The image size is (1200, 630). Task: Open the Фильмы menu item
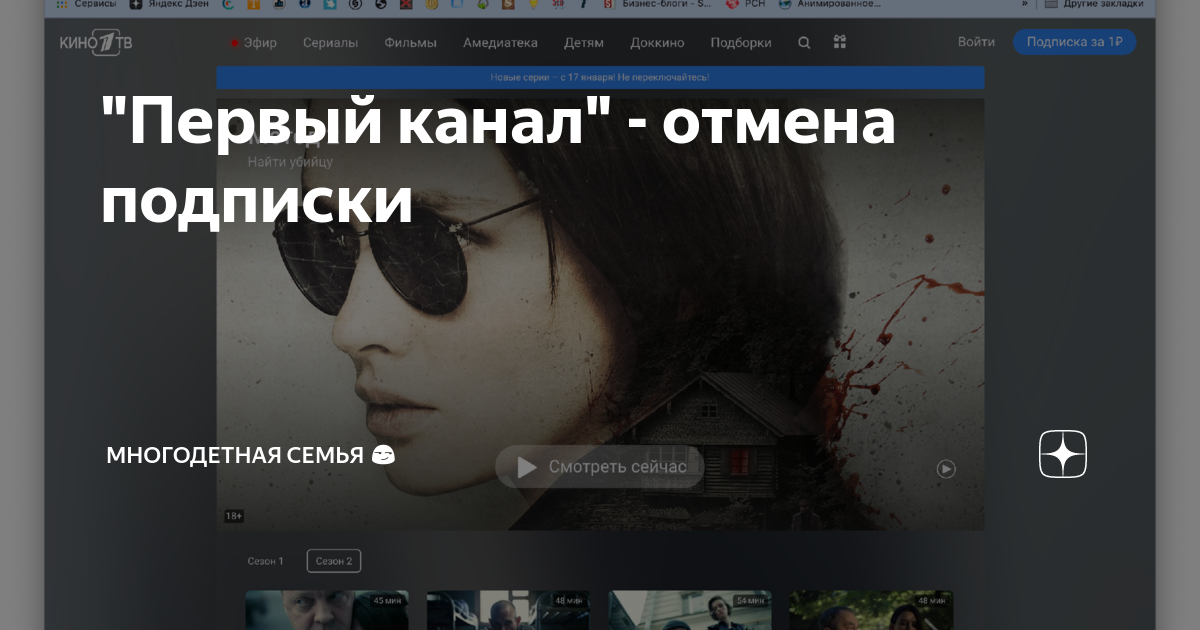[410, 43]
